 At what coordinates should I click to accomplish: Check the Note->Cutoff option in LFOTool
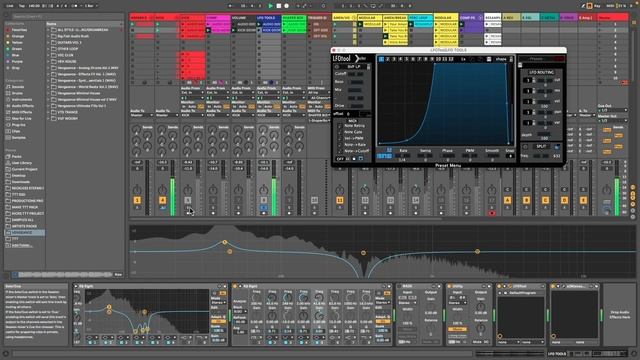coord(340,151)
